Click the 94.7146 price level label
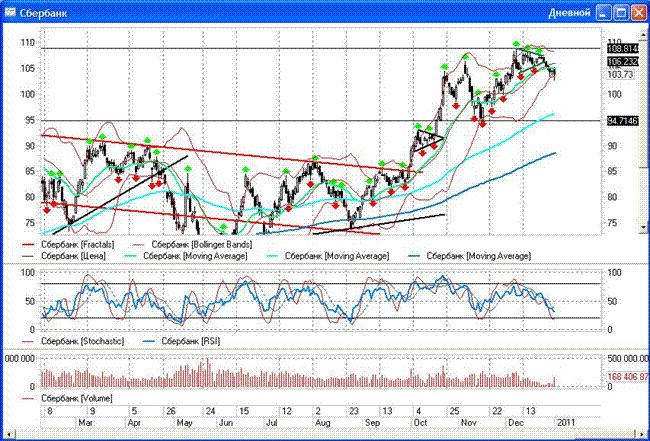This screenshot has width=650, height=441. [x=623, y=121]
